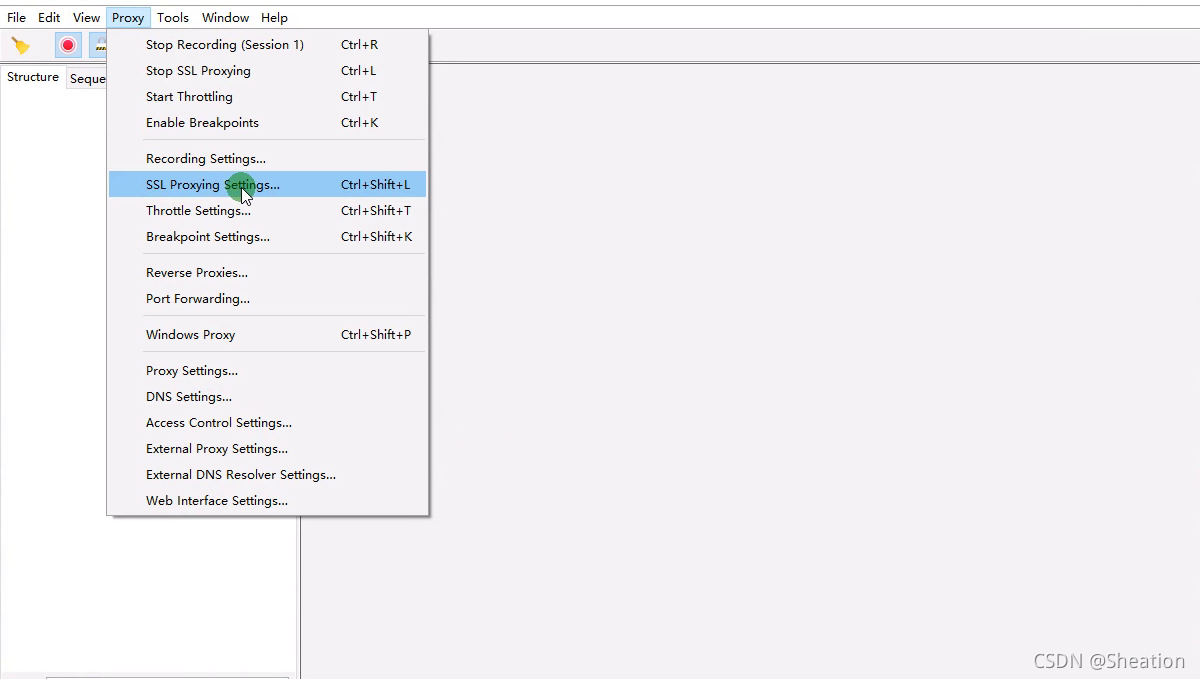Viewport: 1200px width, 679px height.
Task: Open the Window menu
Action: (225, 17)
